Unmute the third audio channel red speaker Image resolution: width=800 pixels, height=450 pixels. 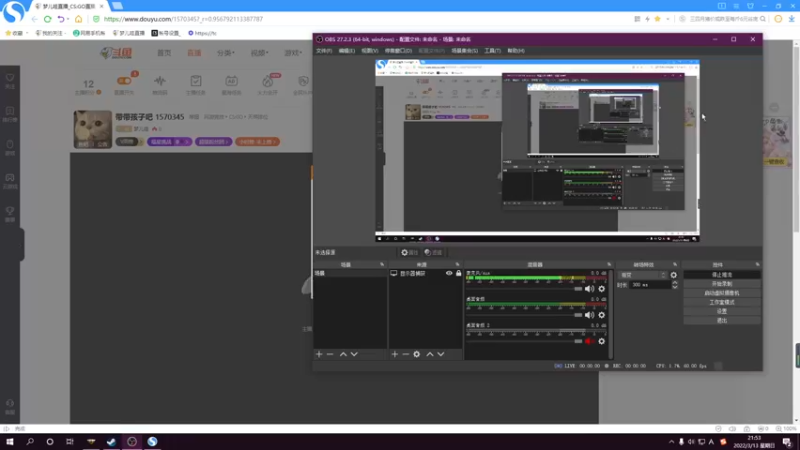589,341
